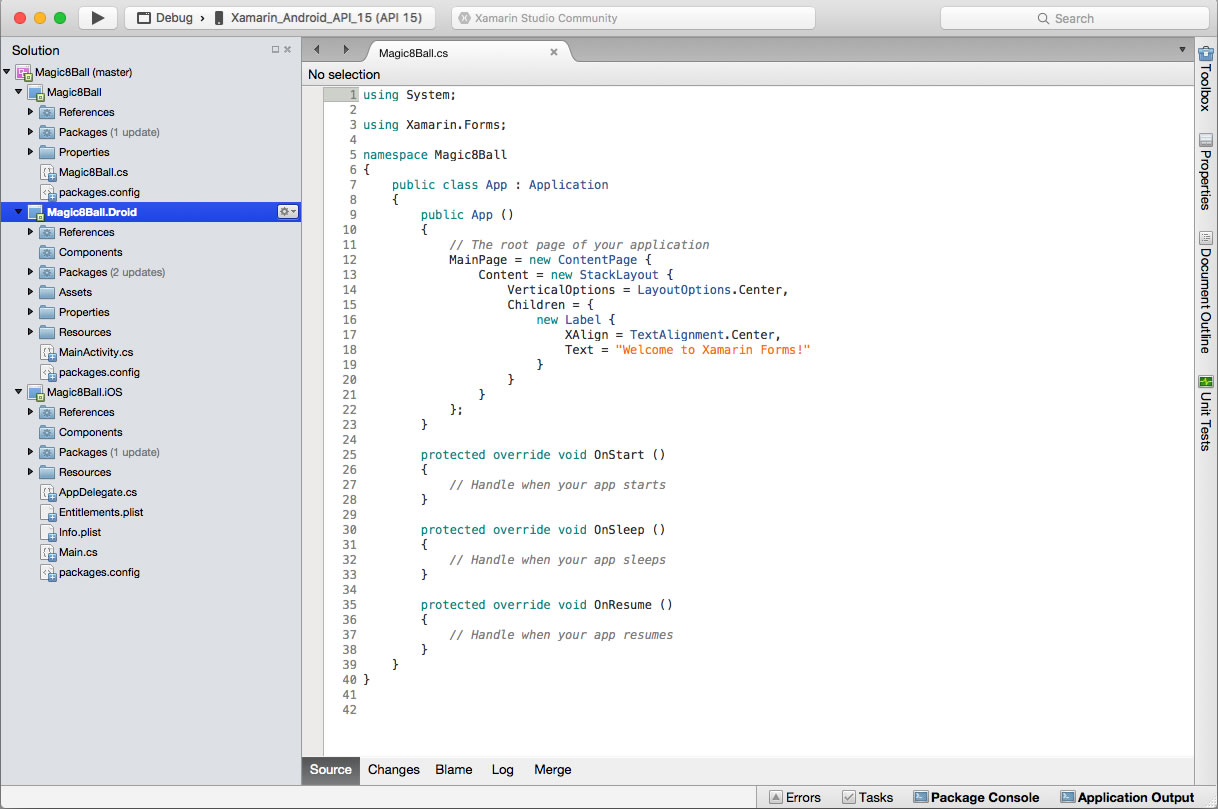Choose the Xamarin_Android_API_15 device target

[318, 18]
